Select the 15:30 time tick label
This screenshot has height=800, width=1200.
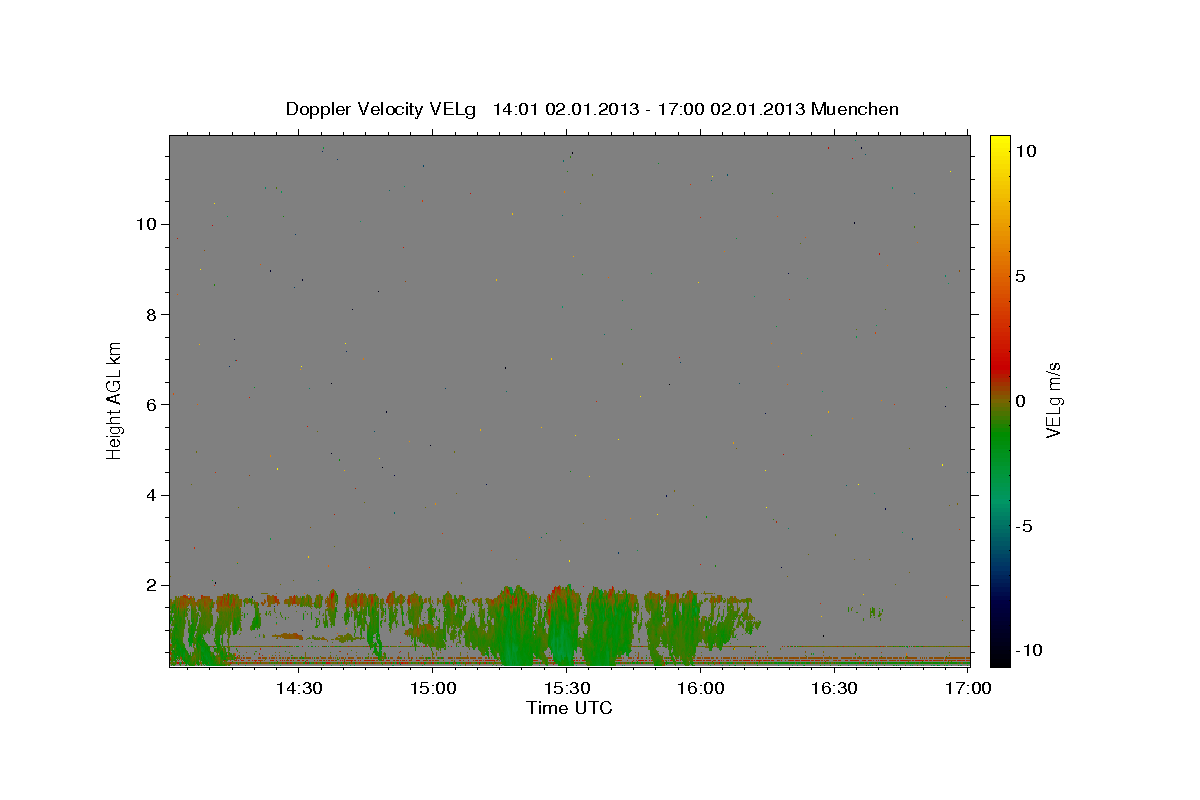click(566, 688)
